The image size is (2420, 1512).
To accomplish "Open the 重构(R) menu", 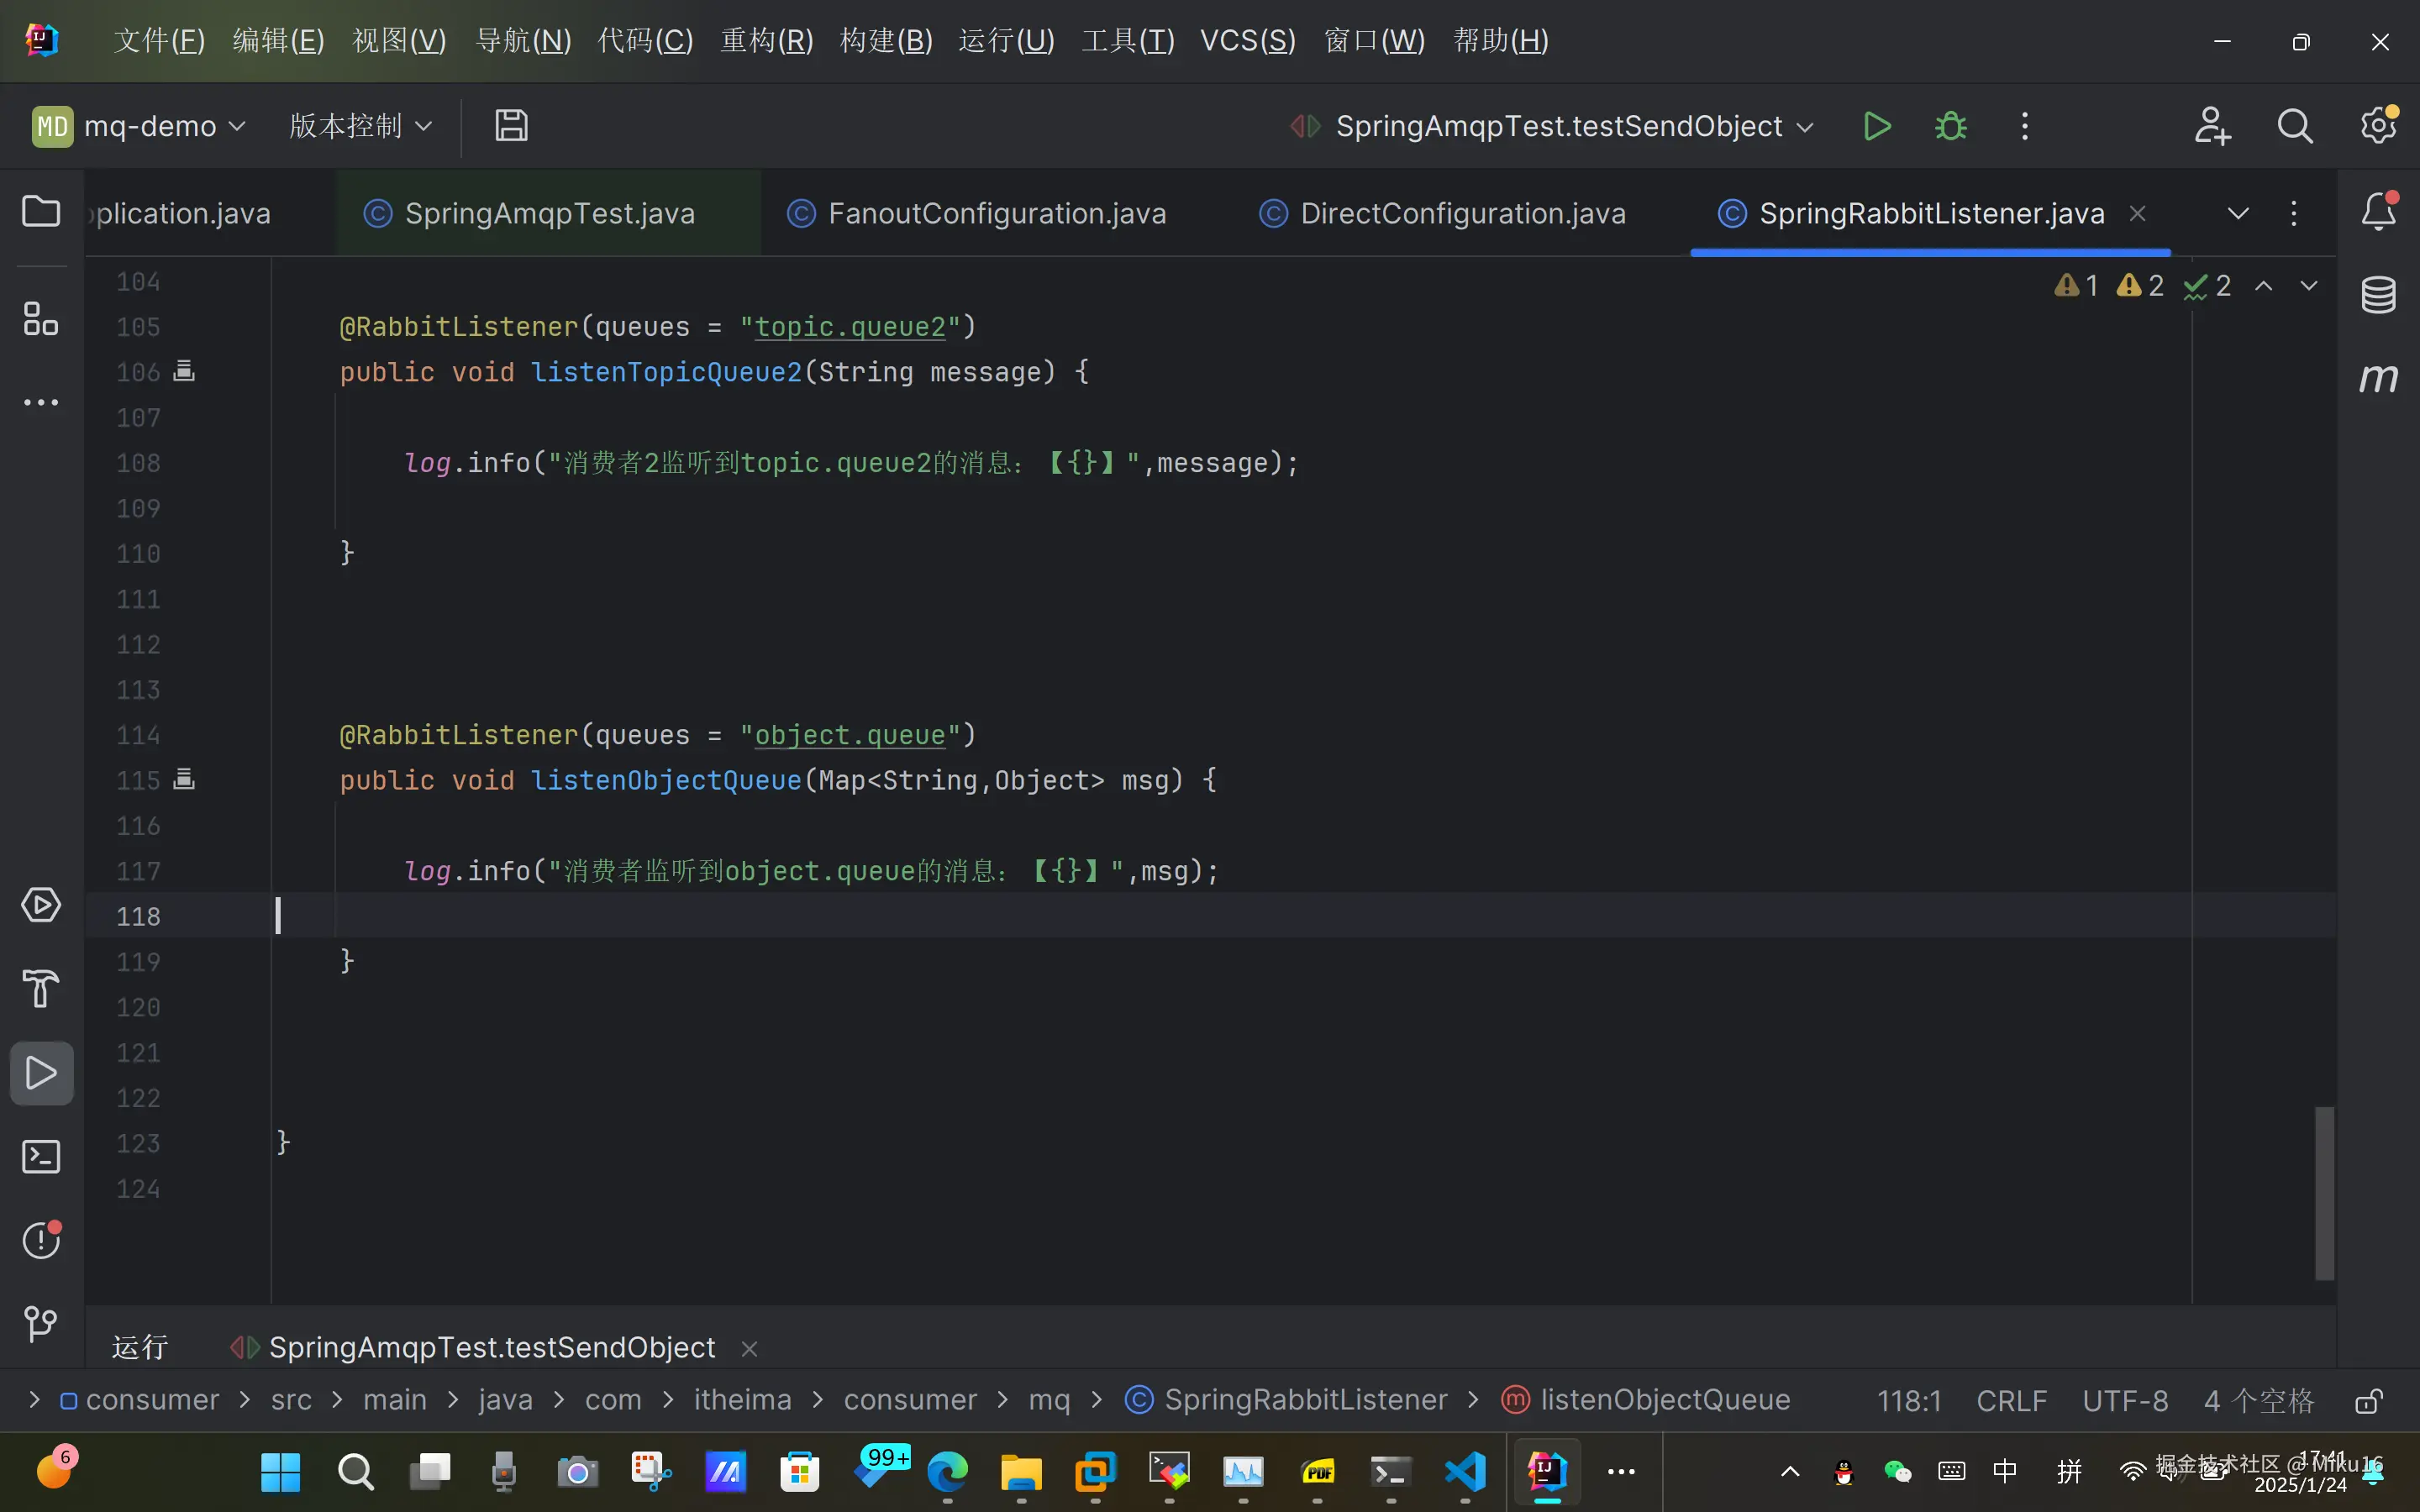I will tap(767, 41).
